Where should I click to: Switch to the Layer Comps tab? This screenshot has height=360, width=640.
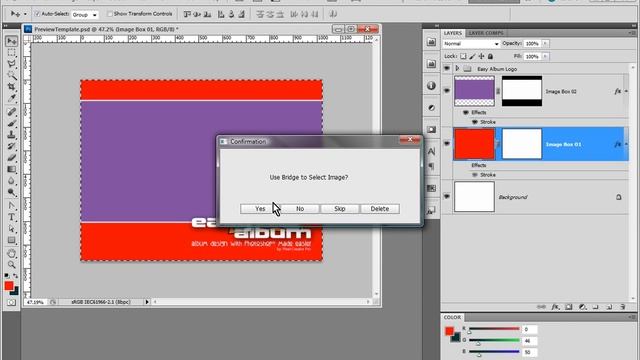tap(486, 33)
